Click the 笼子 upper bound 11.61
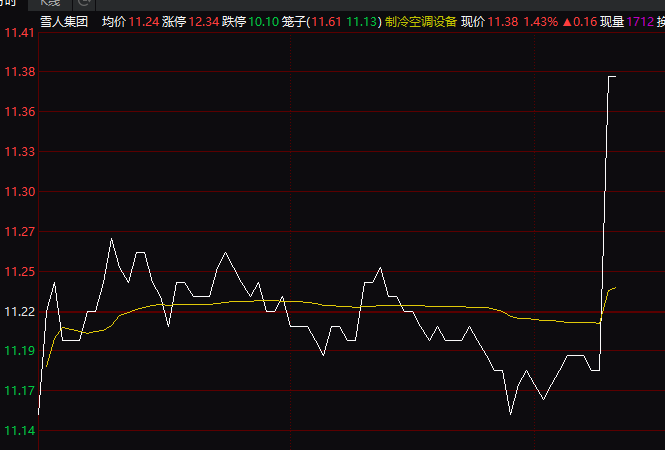The image size is (665, 450). point(327,22)
